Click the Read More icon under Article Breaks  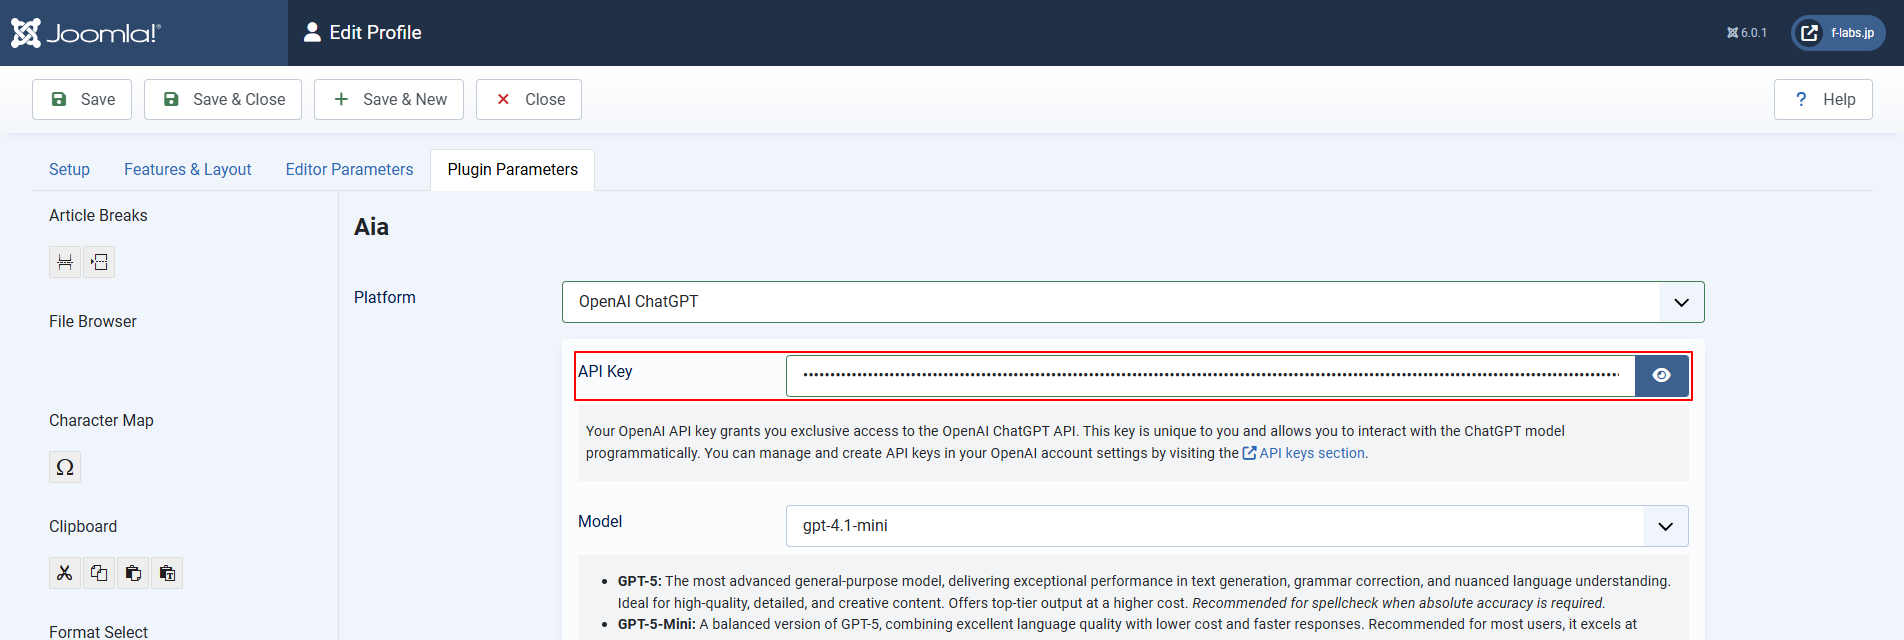[99, 262]
